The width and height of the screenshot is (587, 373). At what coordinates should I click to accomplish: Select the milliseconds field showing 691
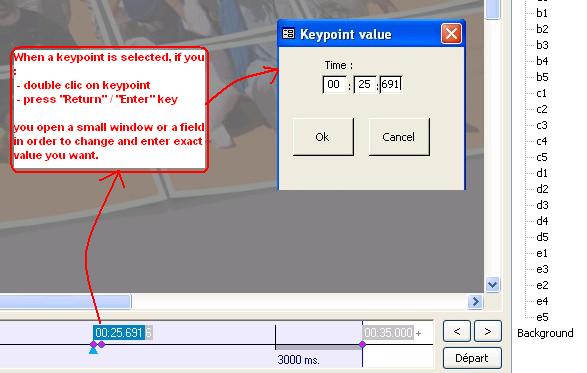391,84
